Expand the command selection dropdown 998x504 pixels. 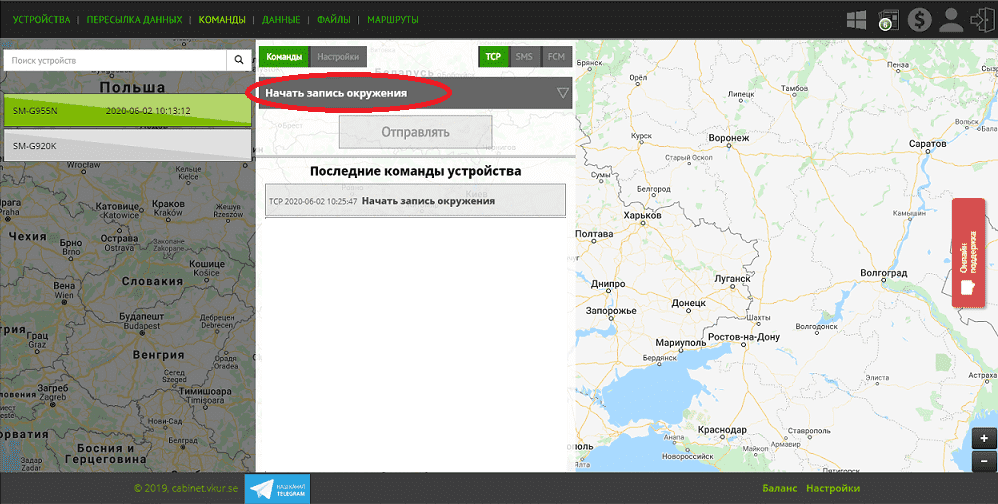coord(562,93)
